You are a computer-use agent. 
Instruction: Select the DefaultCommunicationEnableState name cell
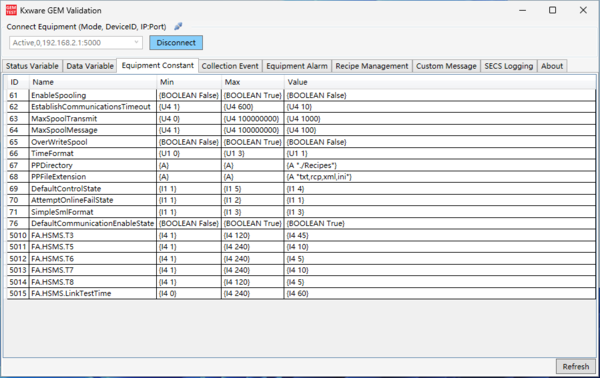pos(93,223)
